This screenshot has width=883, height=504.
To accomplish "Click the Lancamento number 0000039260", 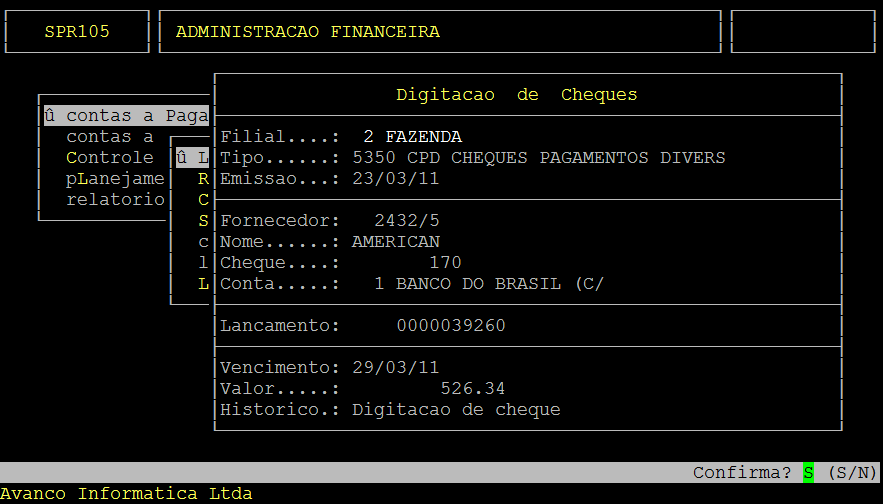I will (x=451, y=326).
